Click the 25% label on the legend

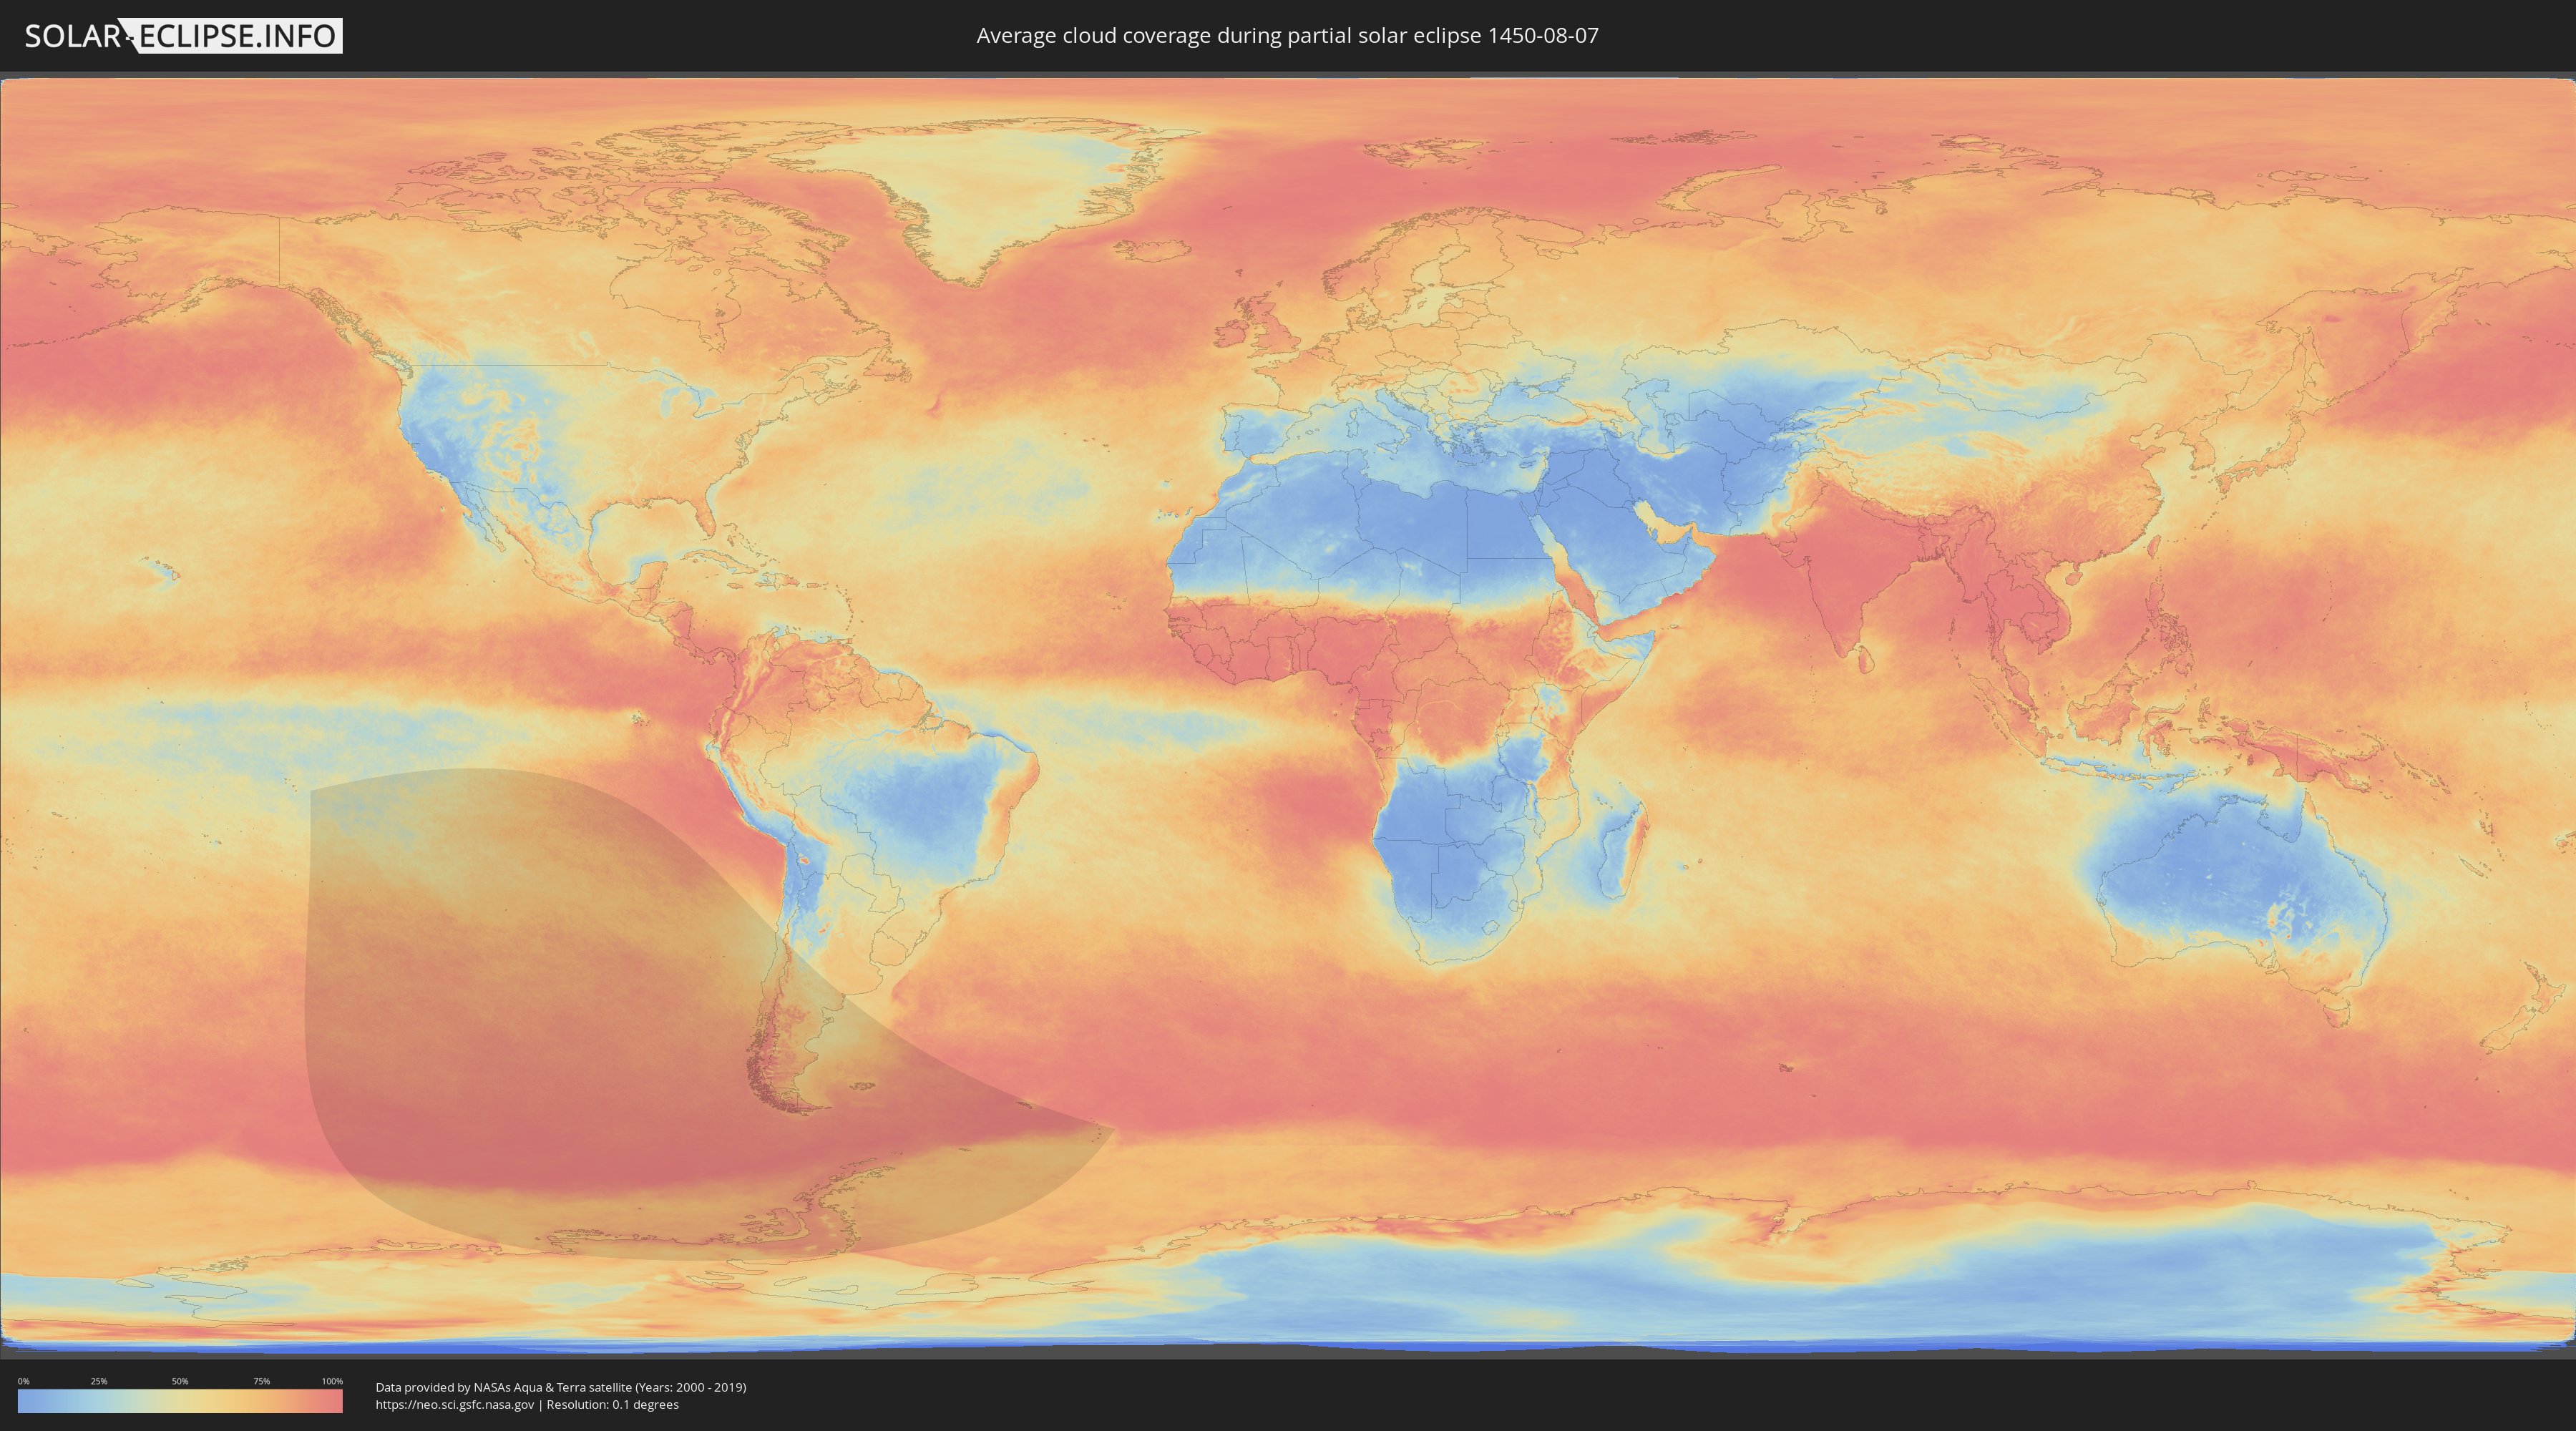point(99,1381)
